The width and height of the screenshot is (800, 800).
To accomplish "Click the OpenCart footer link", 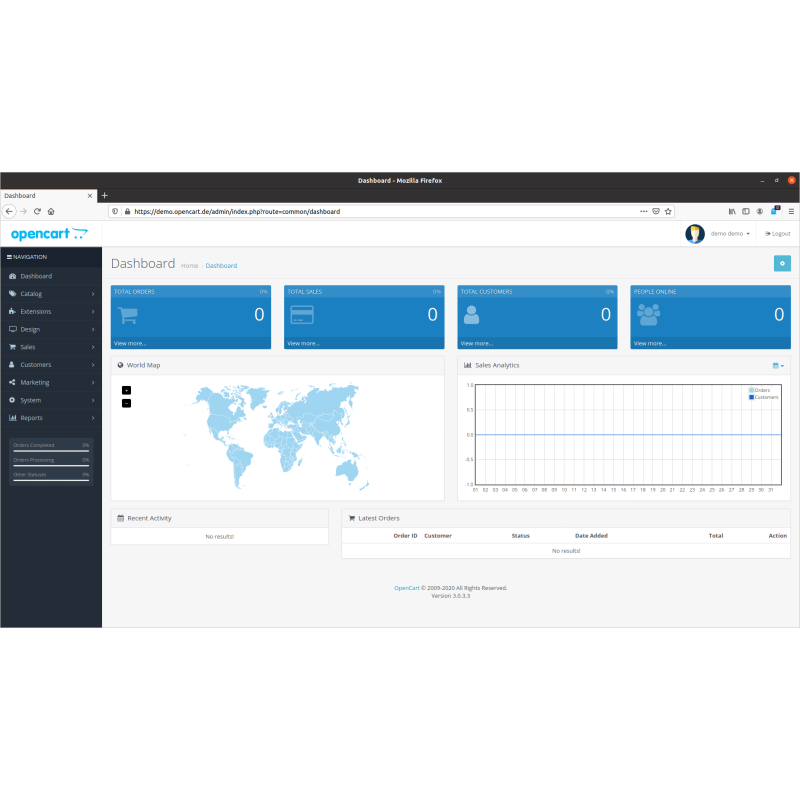I will click(x=406, y=588).
